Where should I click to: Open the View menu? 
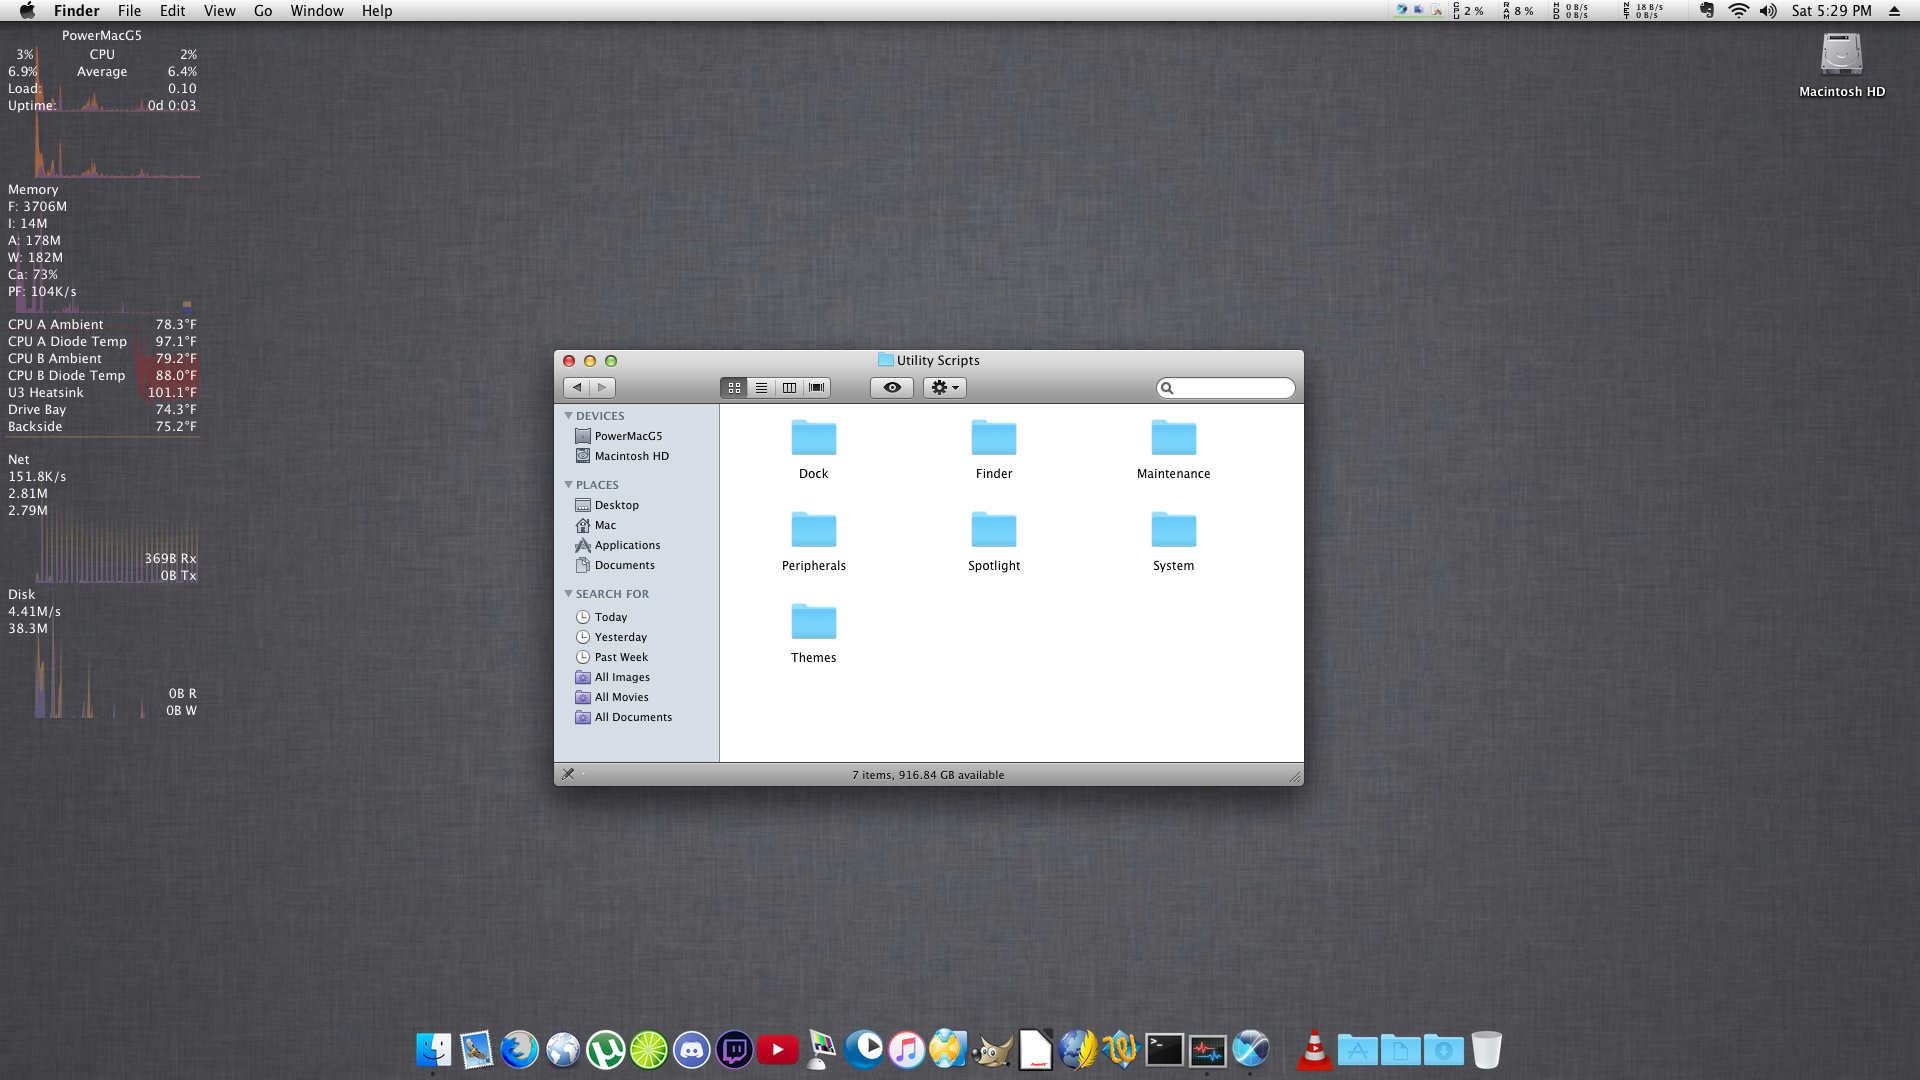tap(219, 11)
